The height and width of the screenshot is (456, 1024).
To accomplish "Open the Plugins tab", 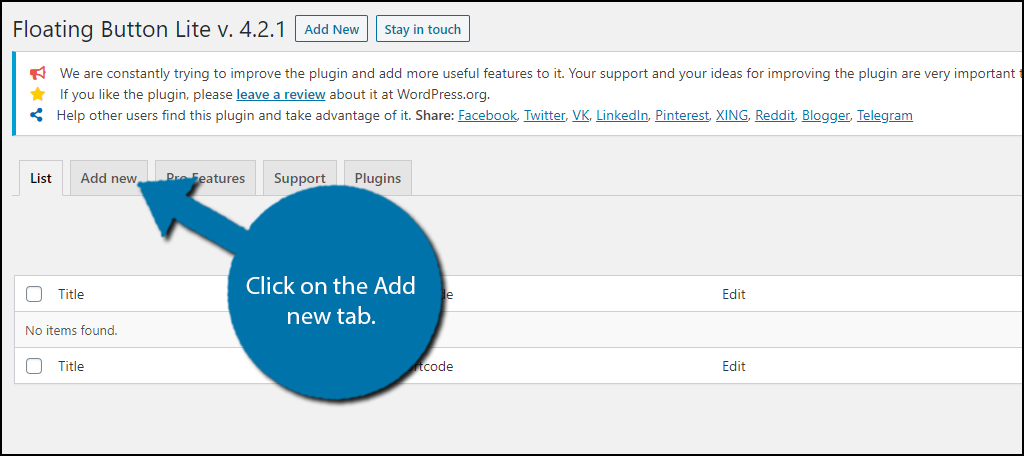I will (x=378, y=178).
